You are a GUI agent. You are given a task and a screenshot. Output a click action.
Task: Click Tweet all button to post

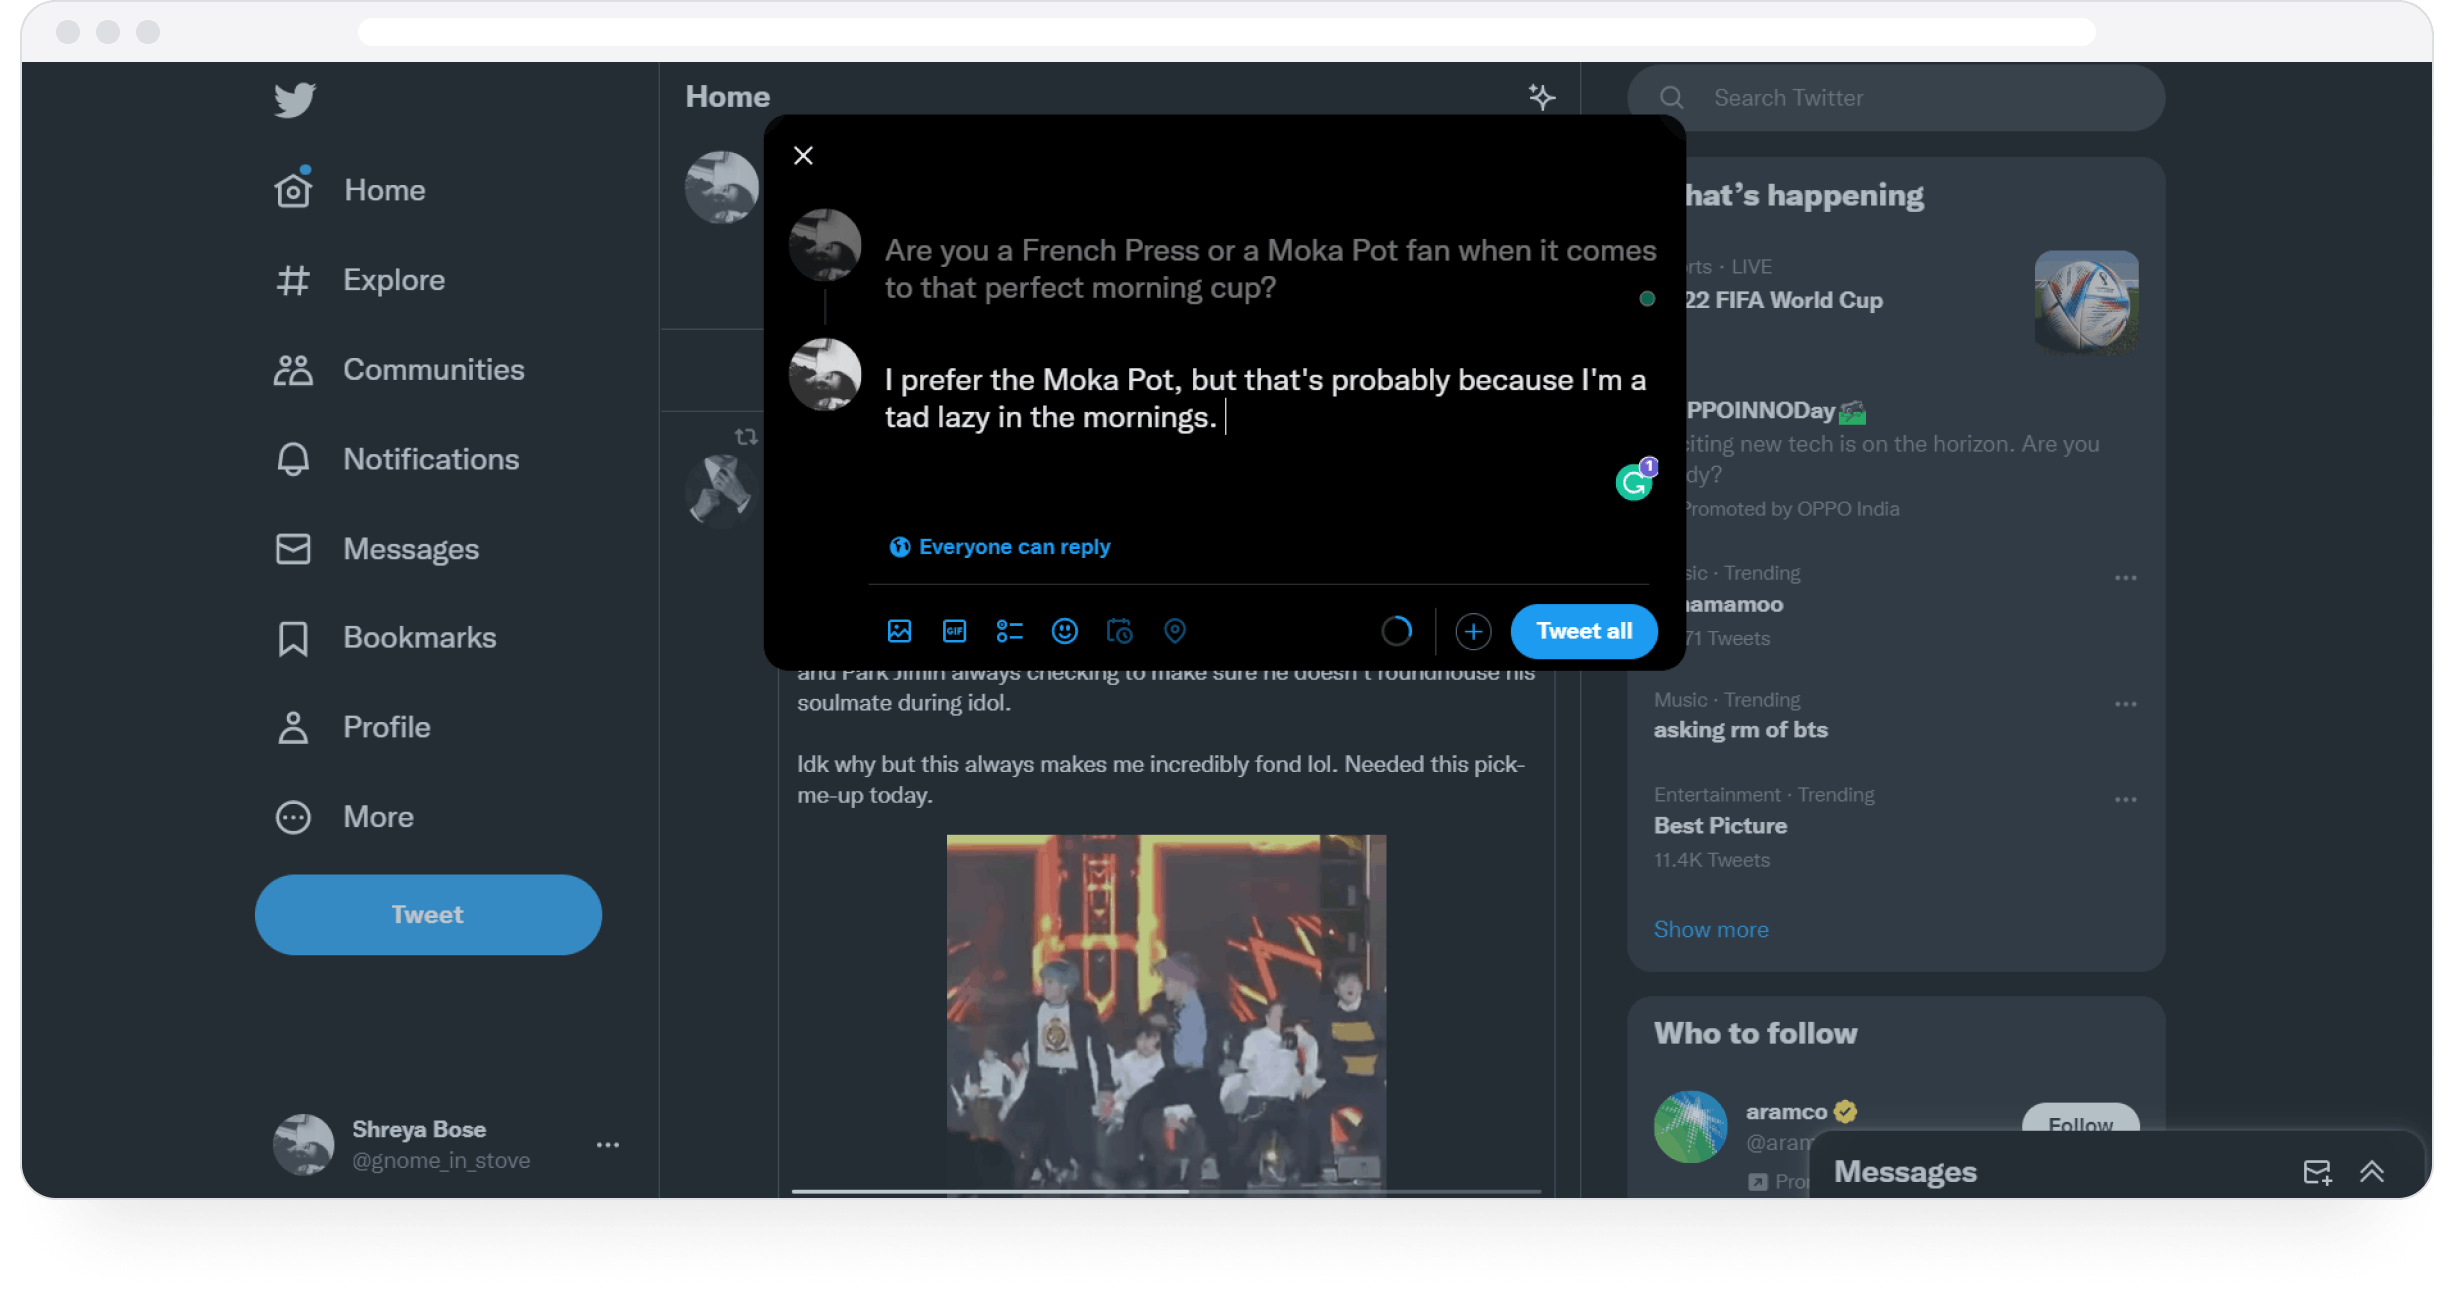[1582, 630]
